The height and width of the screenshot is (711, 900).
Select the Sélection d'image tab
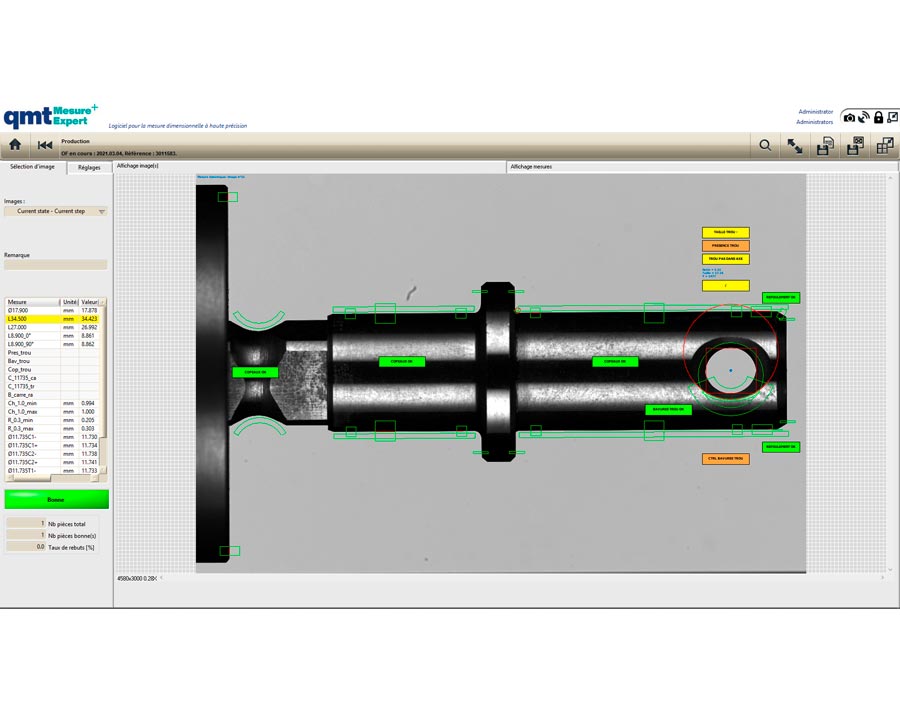(x=32, y=167)
